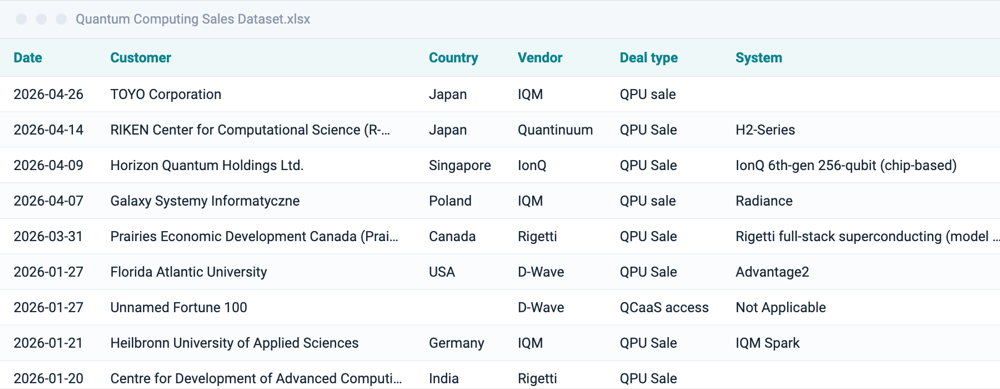
Task: Select the USA country cell
Action: click(441, 272)
